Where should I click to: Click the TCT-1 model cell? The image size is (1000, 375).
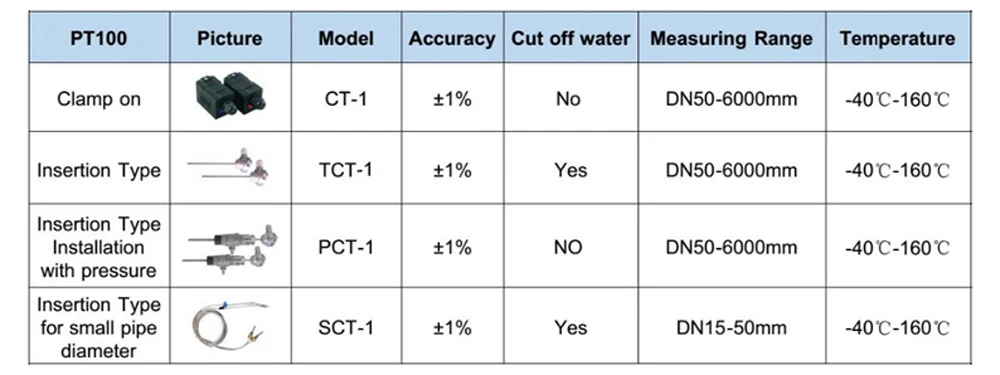[346, 170]
